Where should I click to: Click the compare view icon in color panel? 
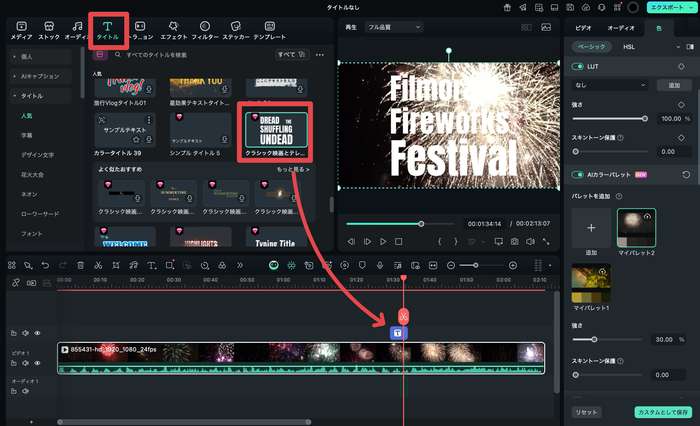click(690, 47)
